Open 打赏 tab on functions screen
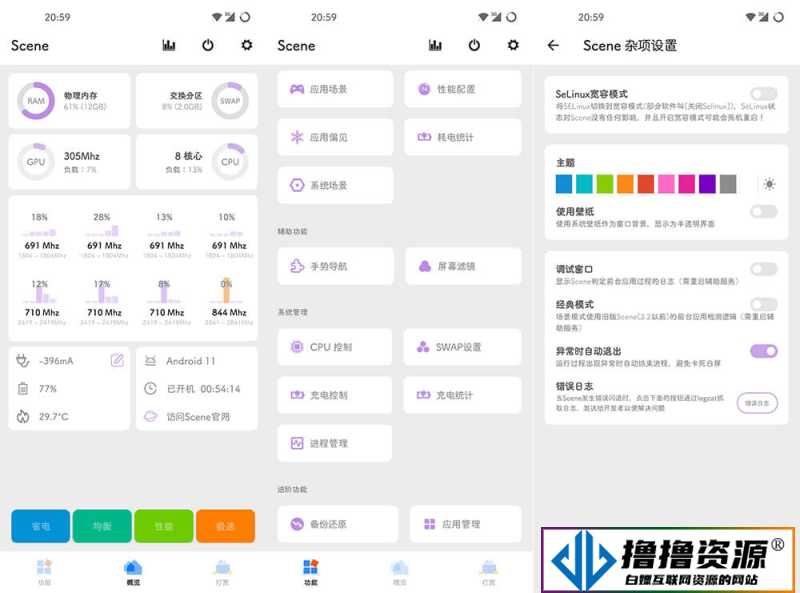 (488, 572)
